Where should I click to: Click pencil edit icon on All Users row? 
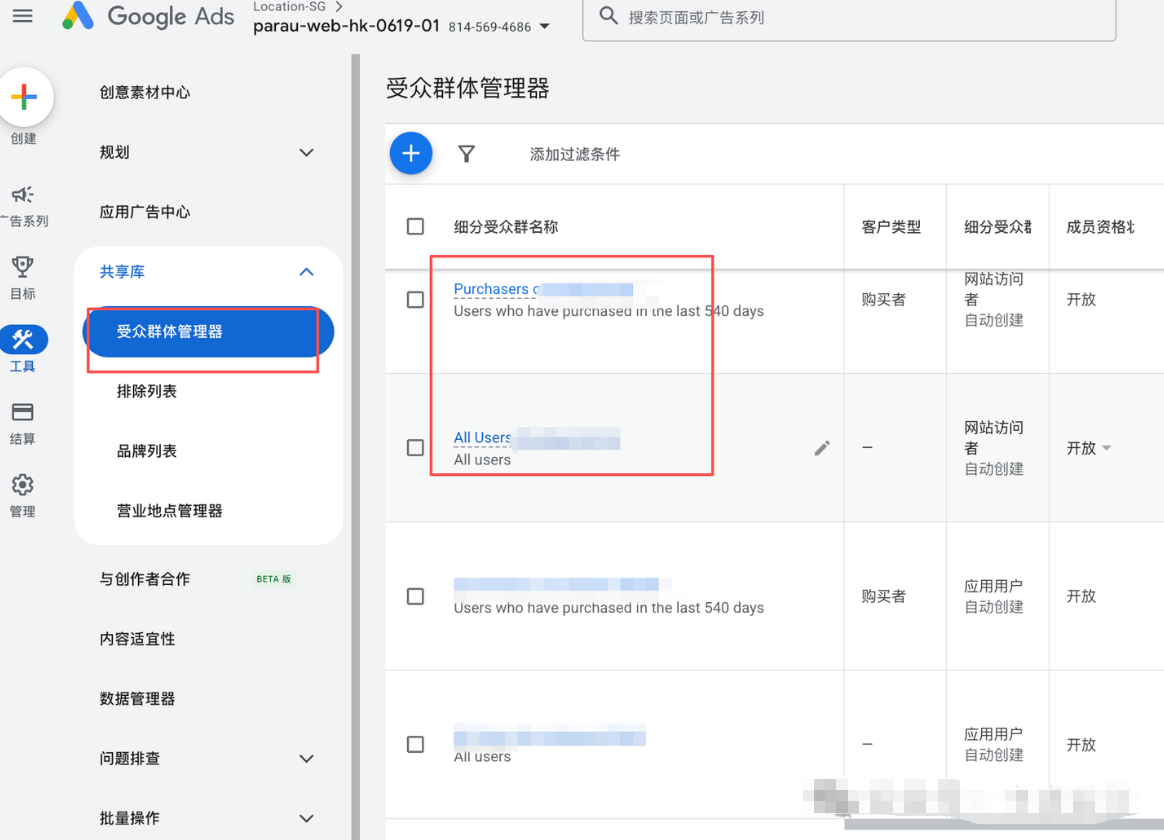[822, 448]
